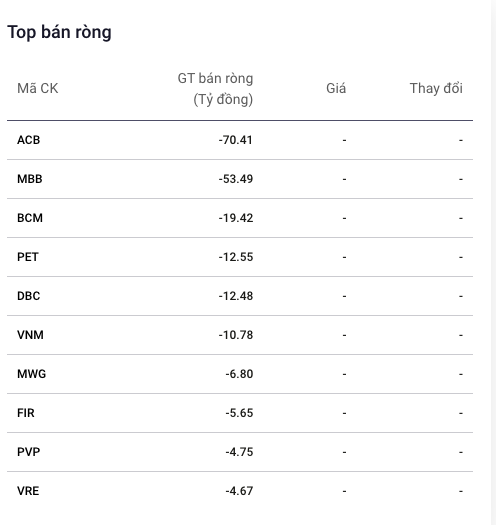Sort by Giá column header
The image size is (496, 525).
point(336,88)
